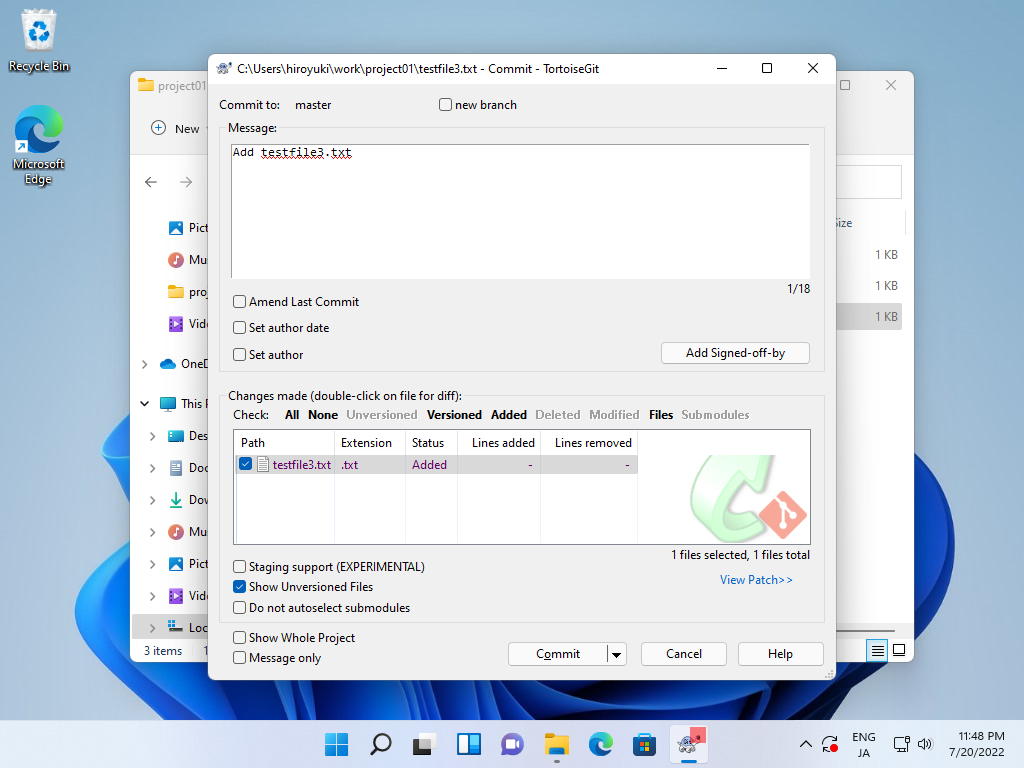The height and width of the screenshot is (768, 1024).
Task: Open View Patch panel
Action: tap(756, 579)
